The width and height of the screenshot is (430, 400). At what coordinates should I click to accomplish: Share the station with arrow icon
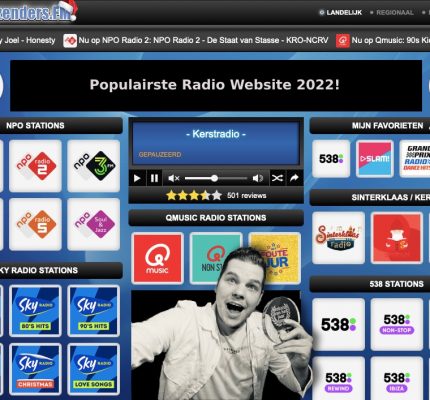click(x=294, y=178)
